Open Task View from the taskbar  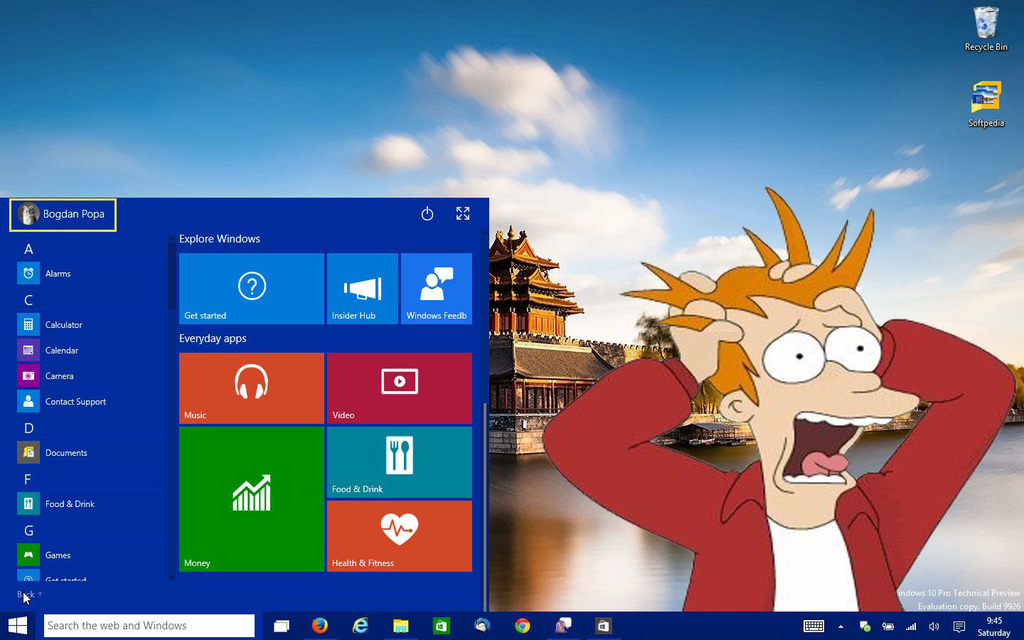(x=281, y=626)
